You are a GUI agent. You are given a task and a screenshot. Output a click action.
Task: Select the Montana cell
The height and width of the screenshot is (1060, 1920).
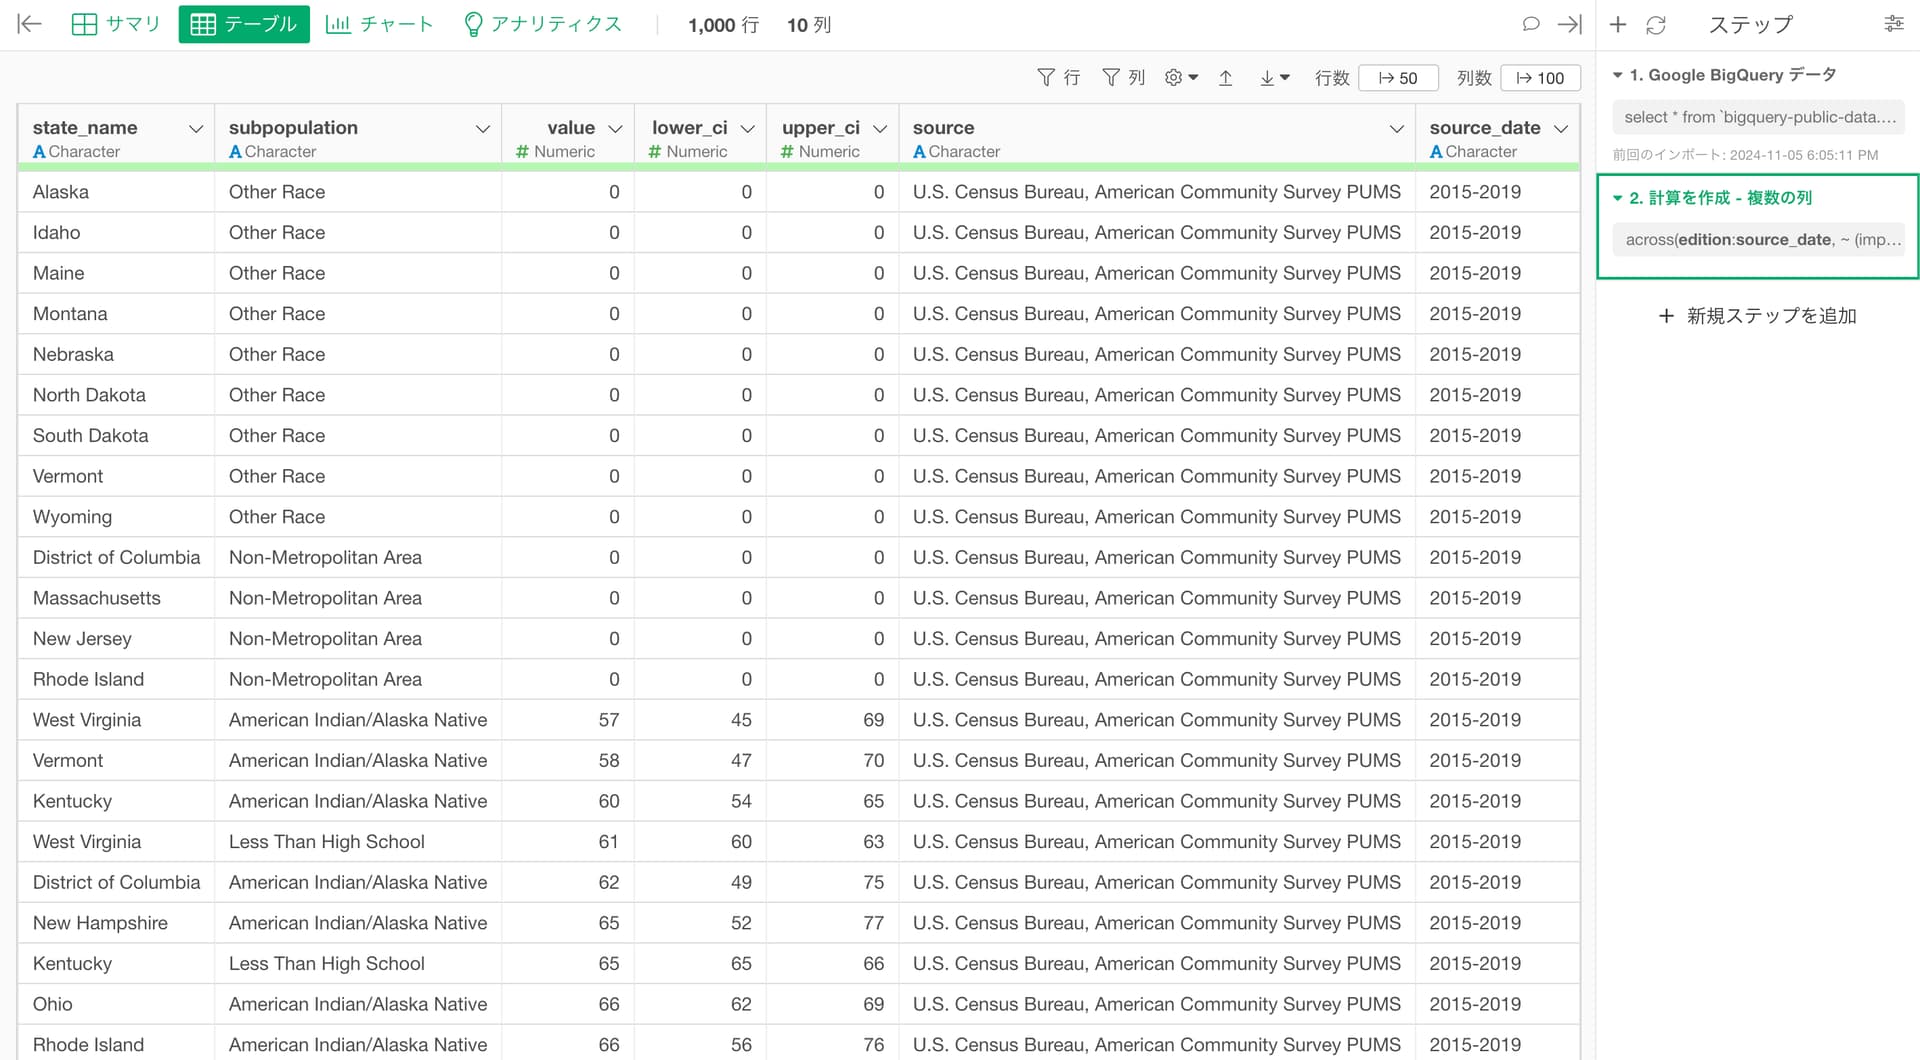[x=116, y=314]
